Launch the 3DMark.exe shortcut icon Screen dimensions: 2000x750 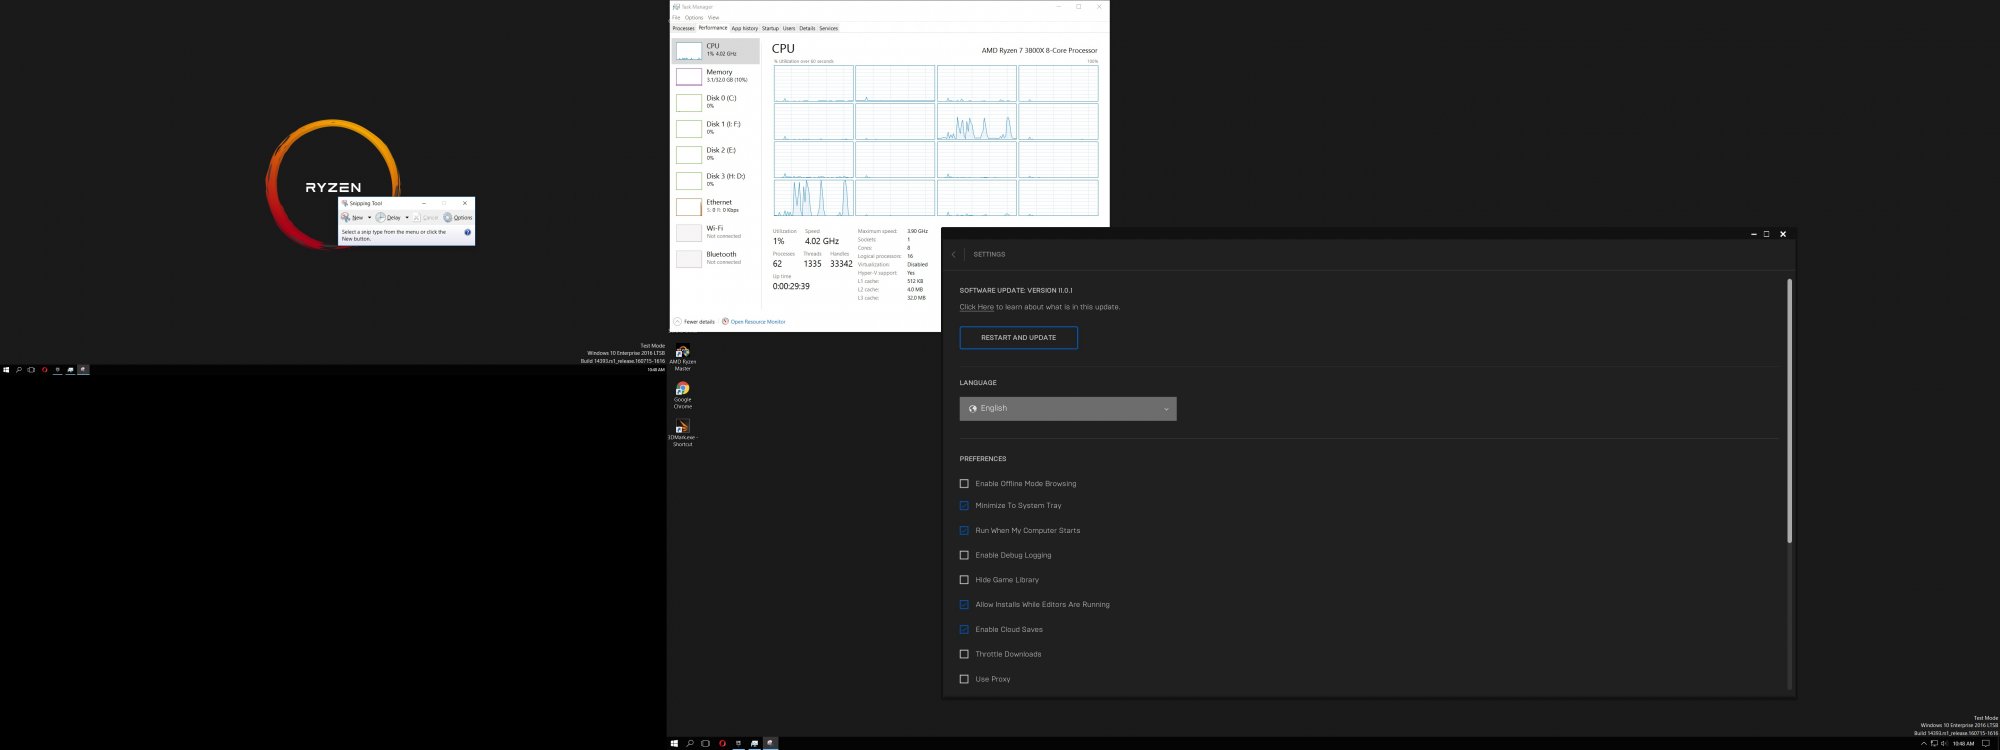(682, 428)
